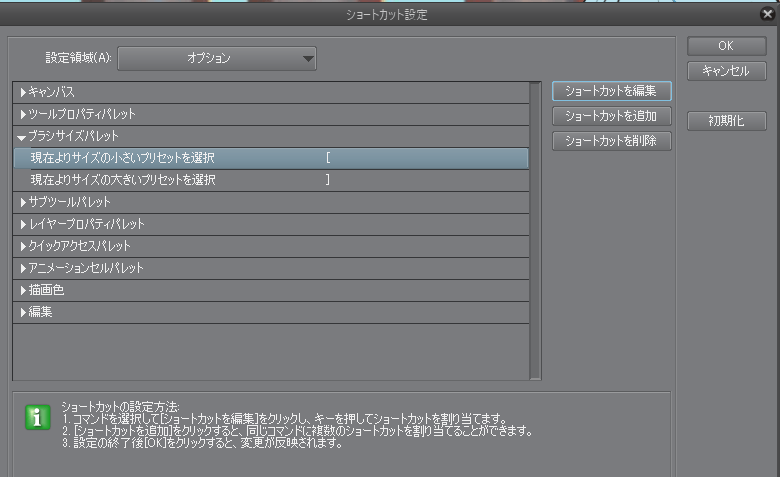The image size is (780, 477).
Task: Click the ] shortcut key value
Action: [328, 180]
